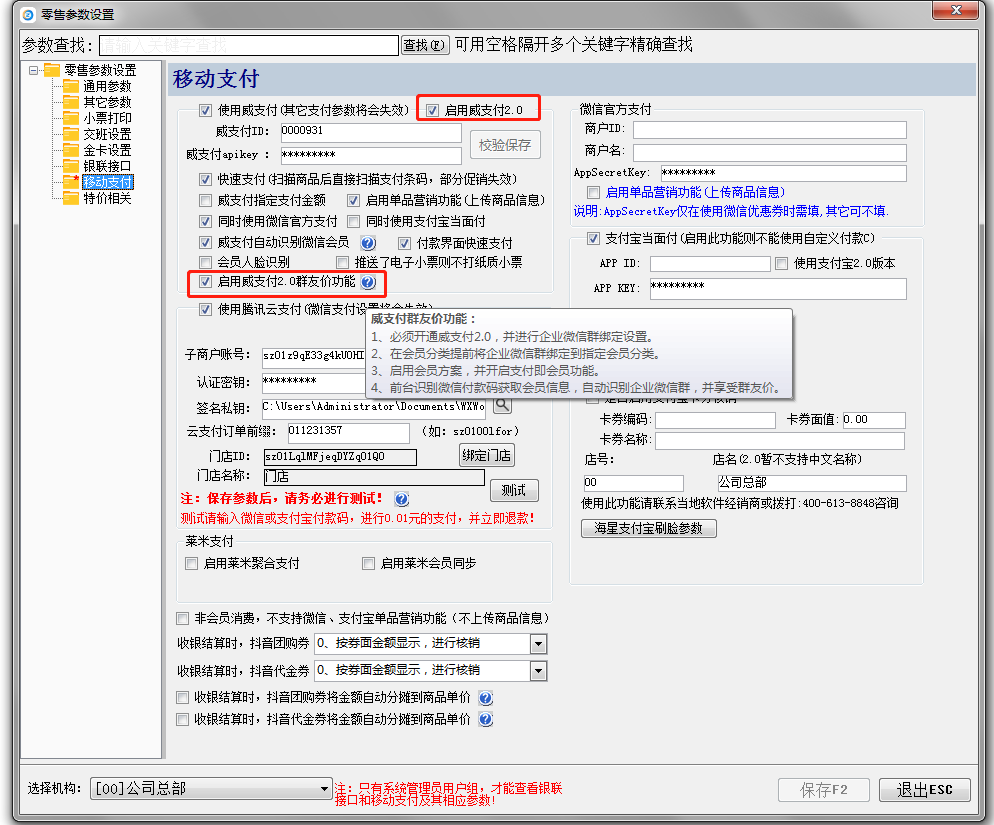The height and width of the screenshot is (825, 994).
Task: Click folder icon of 银联接口
Action: coord(71,166)
